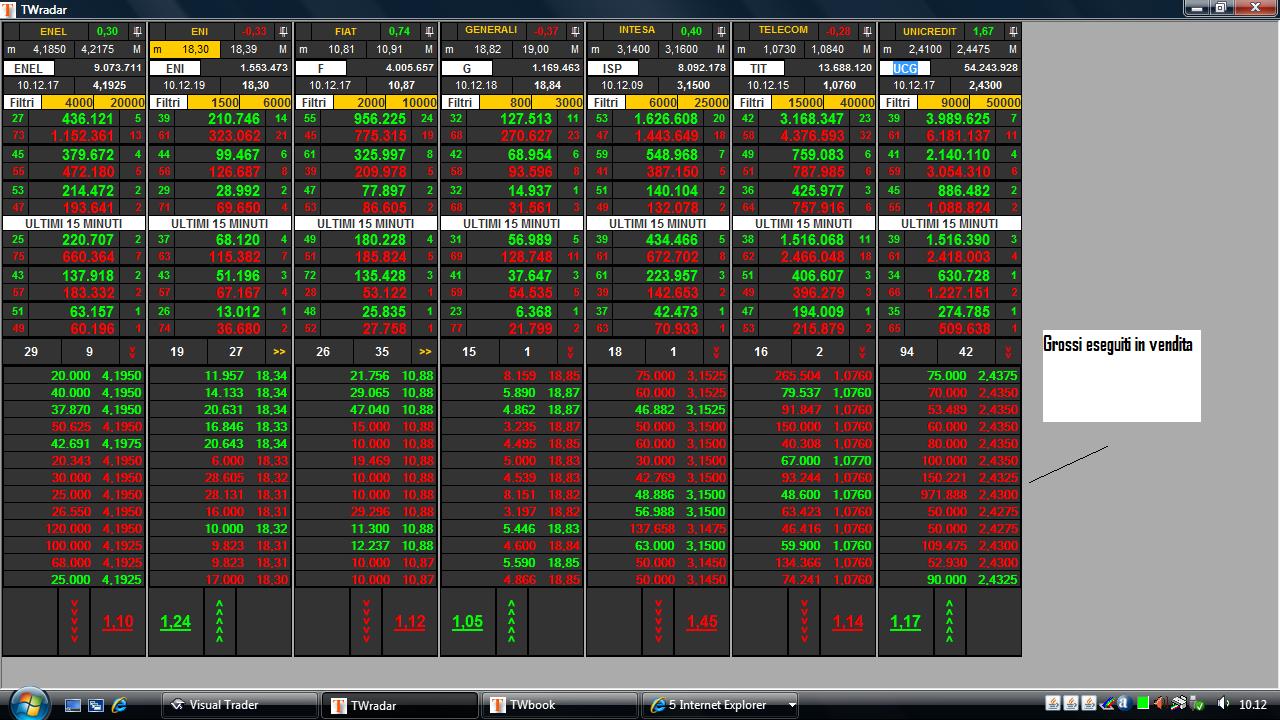This screenshot has width=1280, height=720.
Task: Click the Grossi eseguiti in vendita note
Action: (1121, 376)
